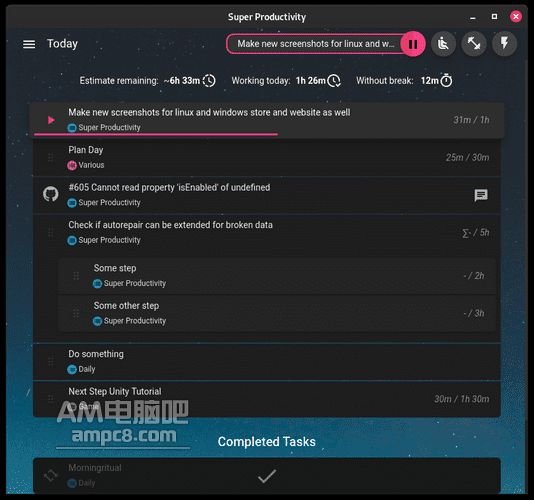The width and height of the screenshot is (534, 500).
Task: Click the Working today clock icon
Action: (334, 81)
